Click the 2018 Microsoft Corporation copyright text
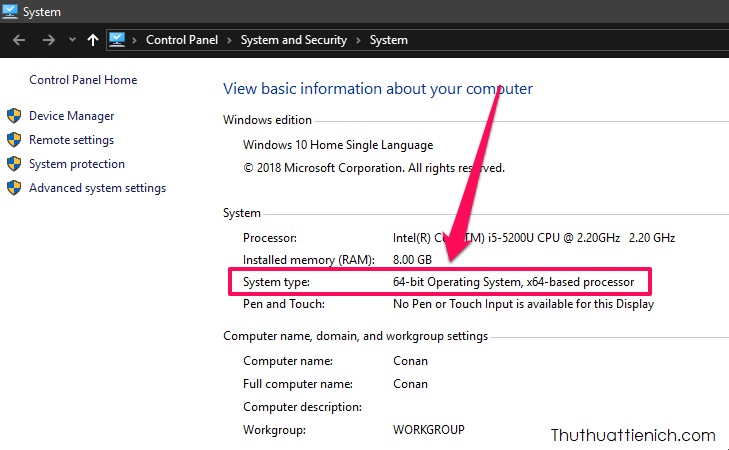The height and width of the screenshot is (450, 729). 374,168
